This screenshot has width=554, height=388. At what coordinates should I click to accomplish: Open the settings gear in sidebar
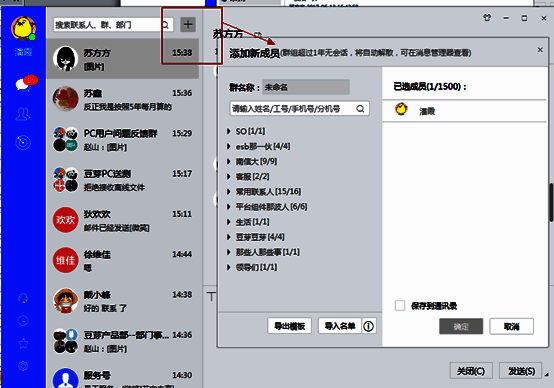23,365
